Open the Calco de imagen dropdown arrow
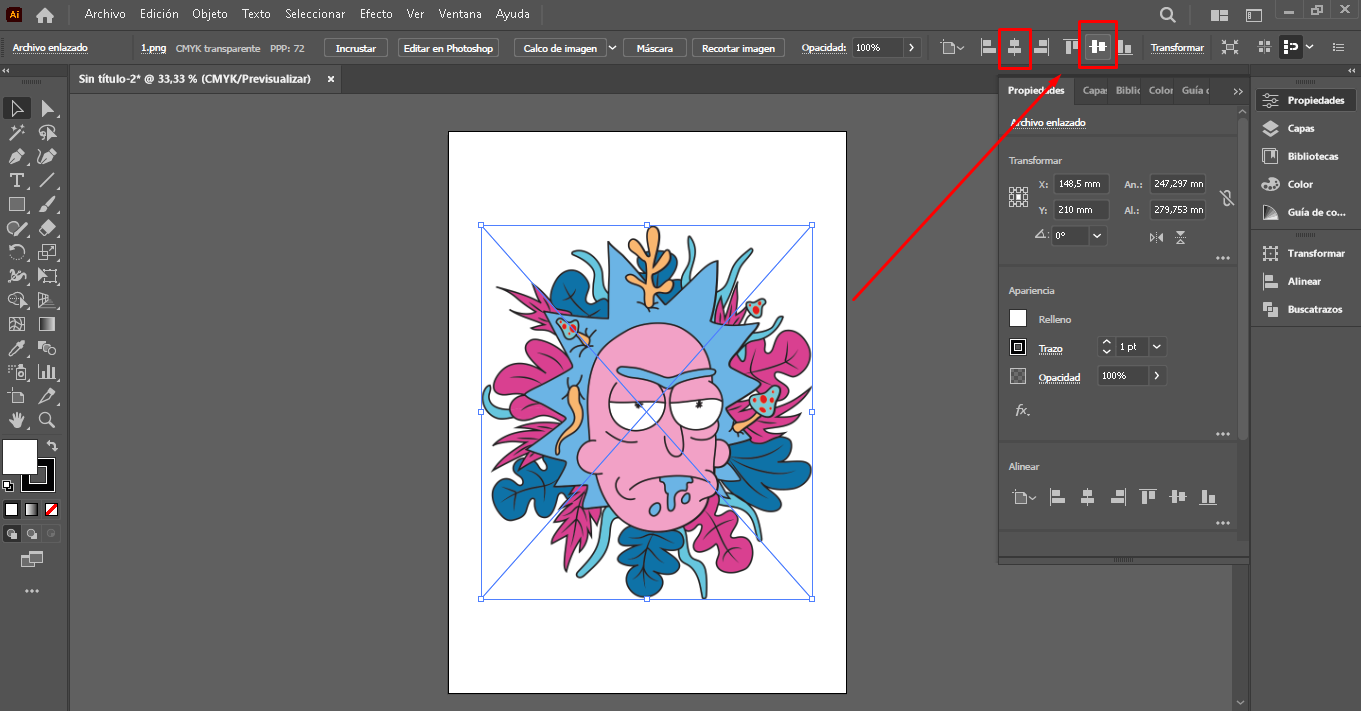The width and height of the screenshot is (1361, 711). click(x=612, y=48)
